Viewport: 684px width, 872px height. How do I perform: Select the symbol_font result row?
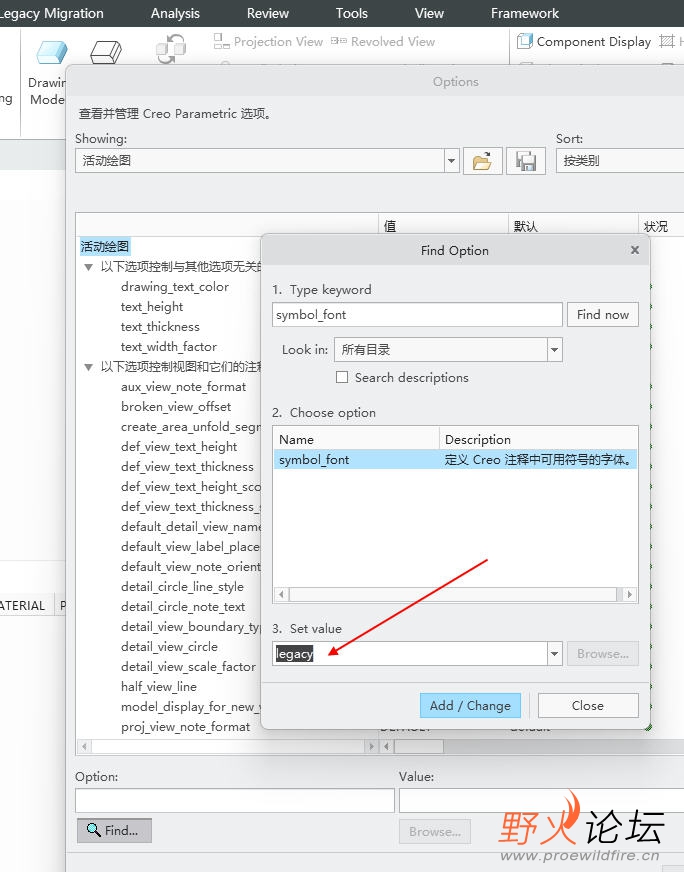(455, 460)
